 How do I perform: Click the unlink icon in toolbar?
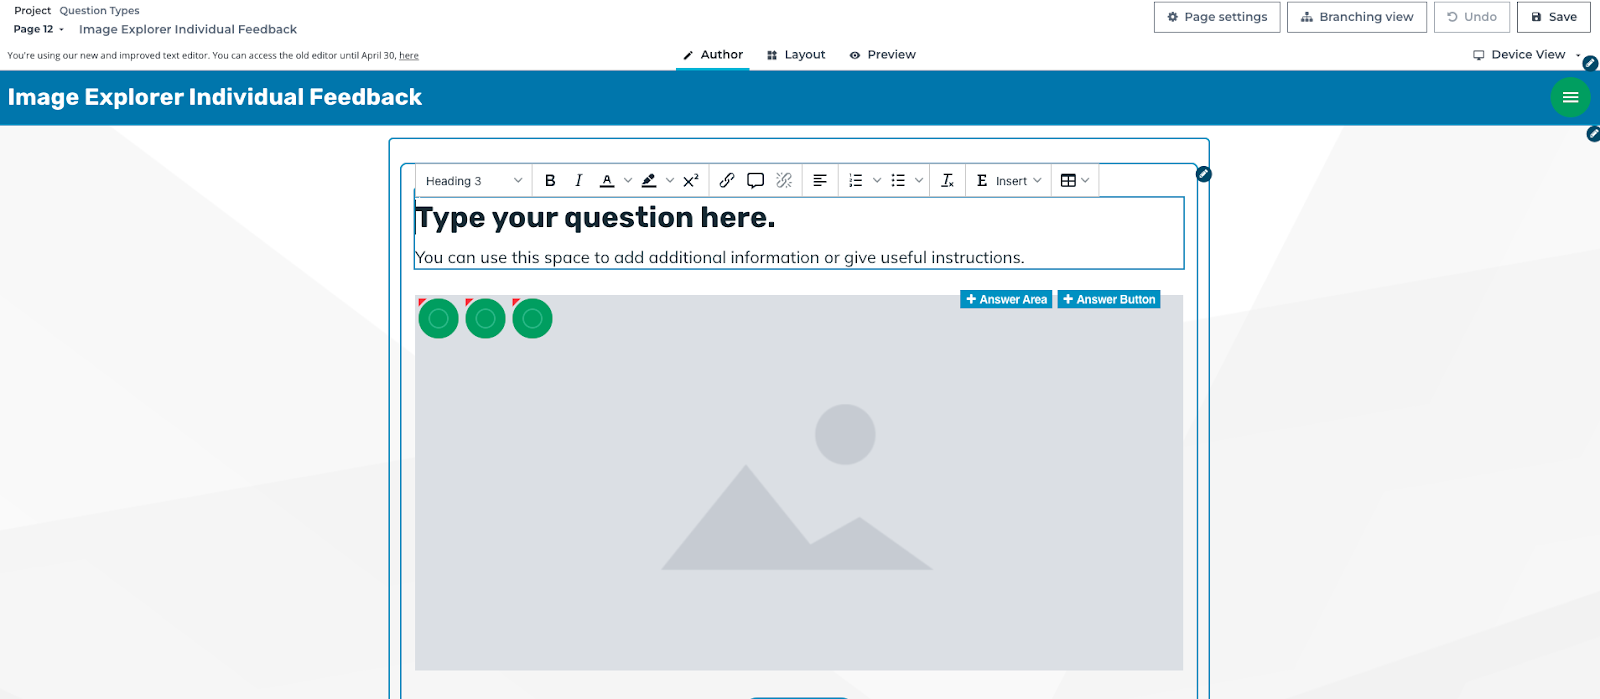pyautogui.click(x=784, y=181)
